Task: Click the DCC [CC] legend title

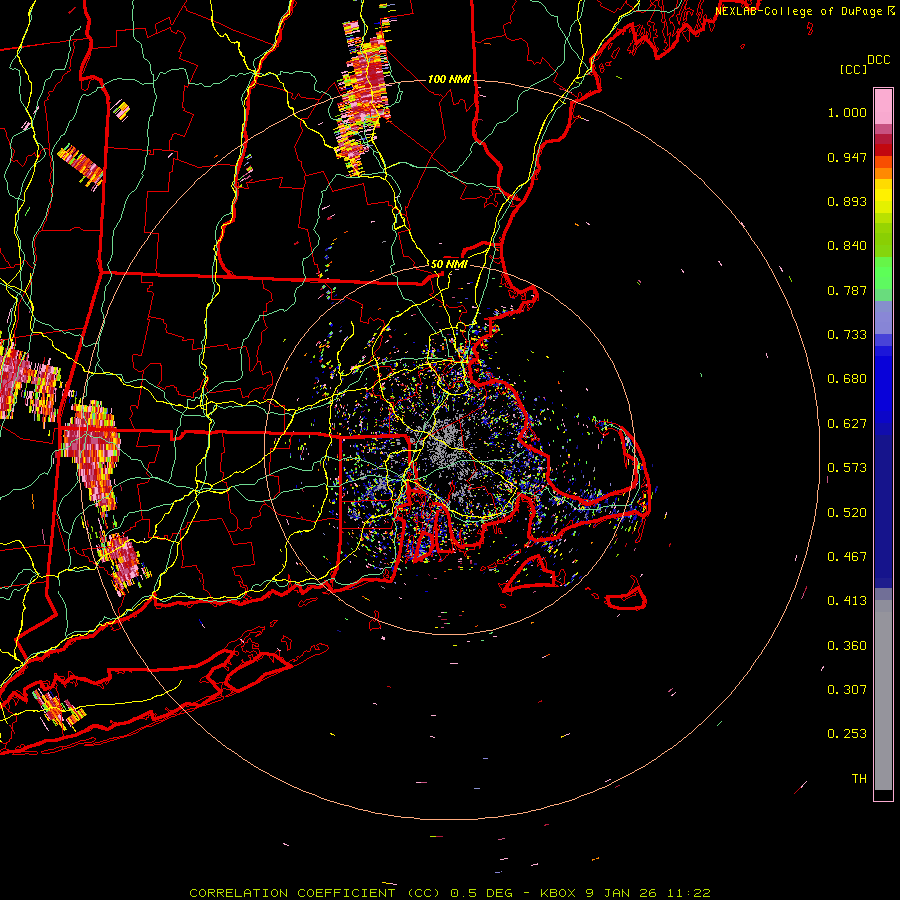Action: (865, 64)
